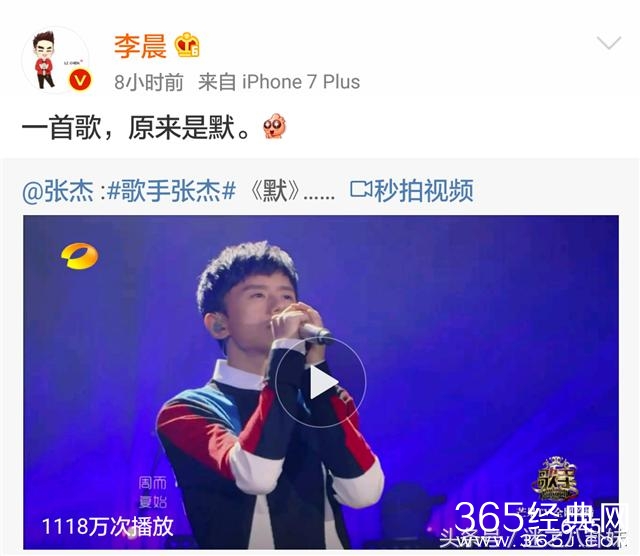Click the 歌手 show logo in video
Screen dimensions: 640x556
pyautogui.click(x=554, y=479)
